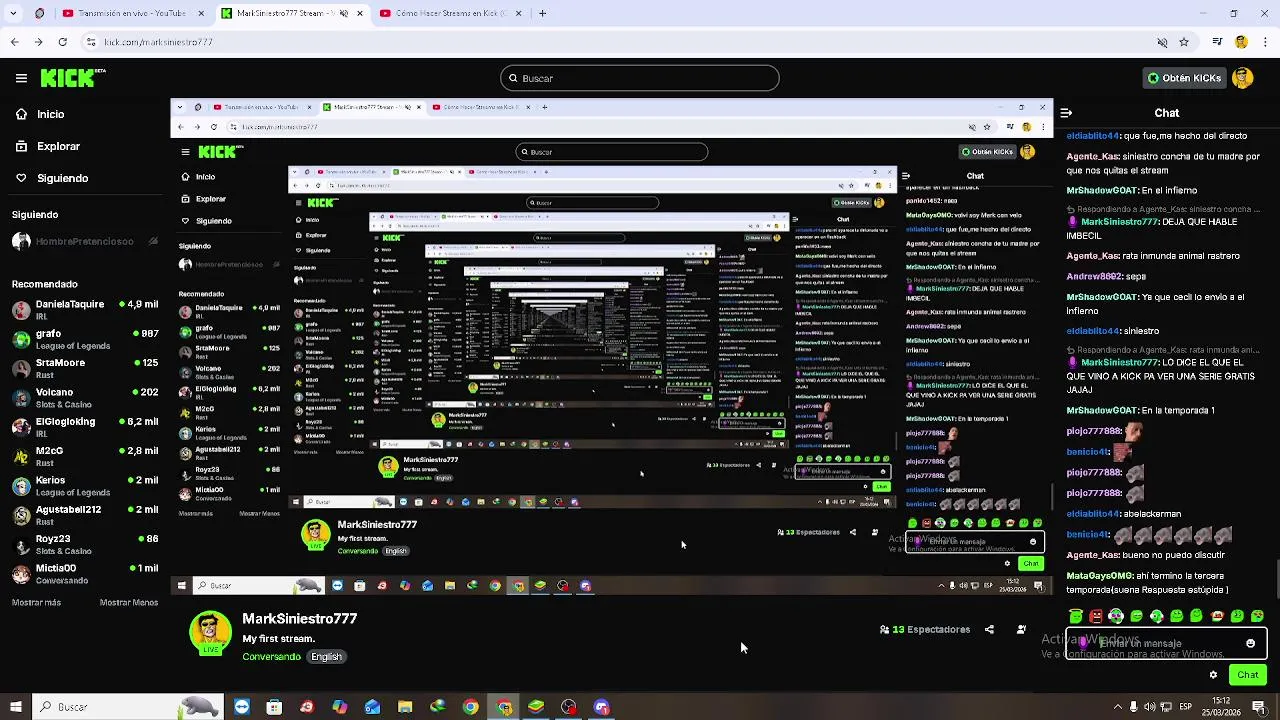Go back using the browser back arrow
The width and height of the screenshot is (1280, 720).
point(14,42)
